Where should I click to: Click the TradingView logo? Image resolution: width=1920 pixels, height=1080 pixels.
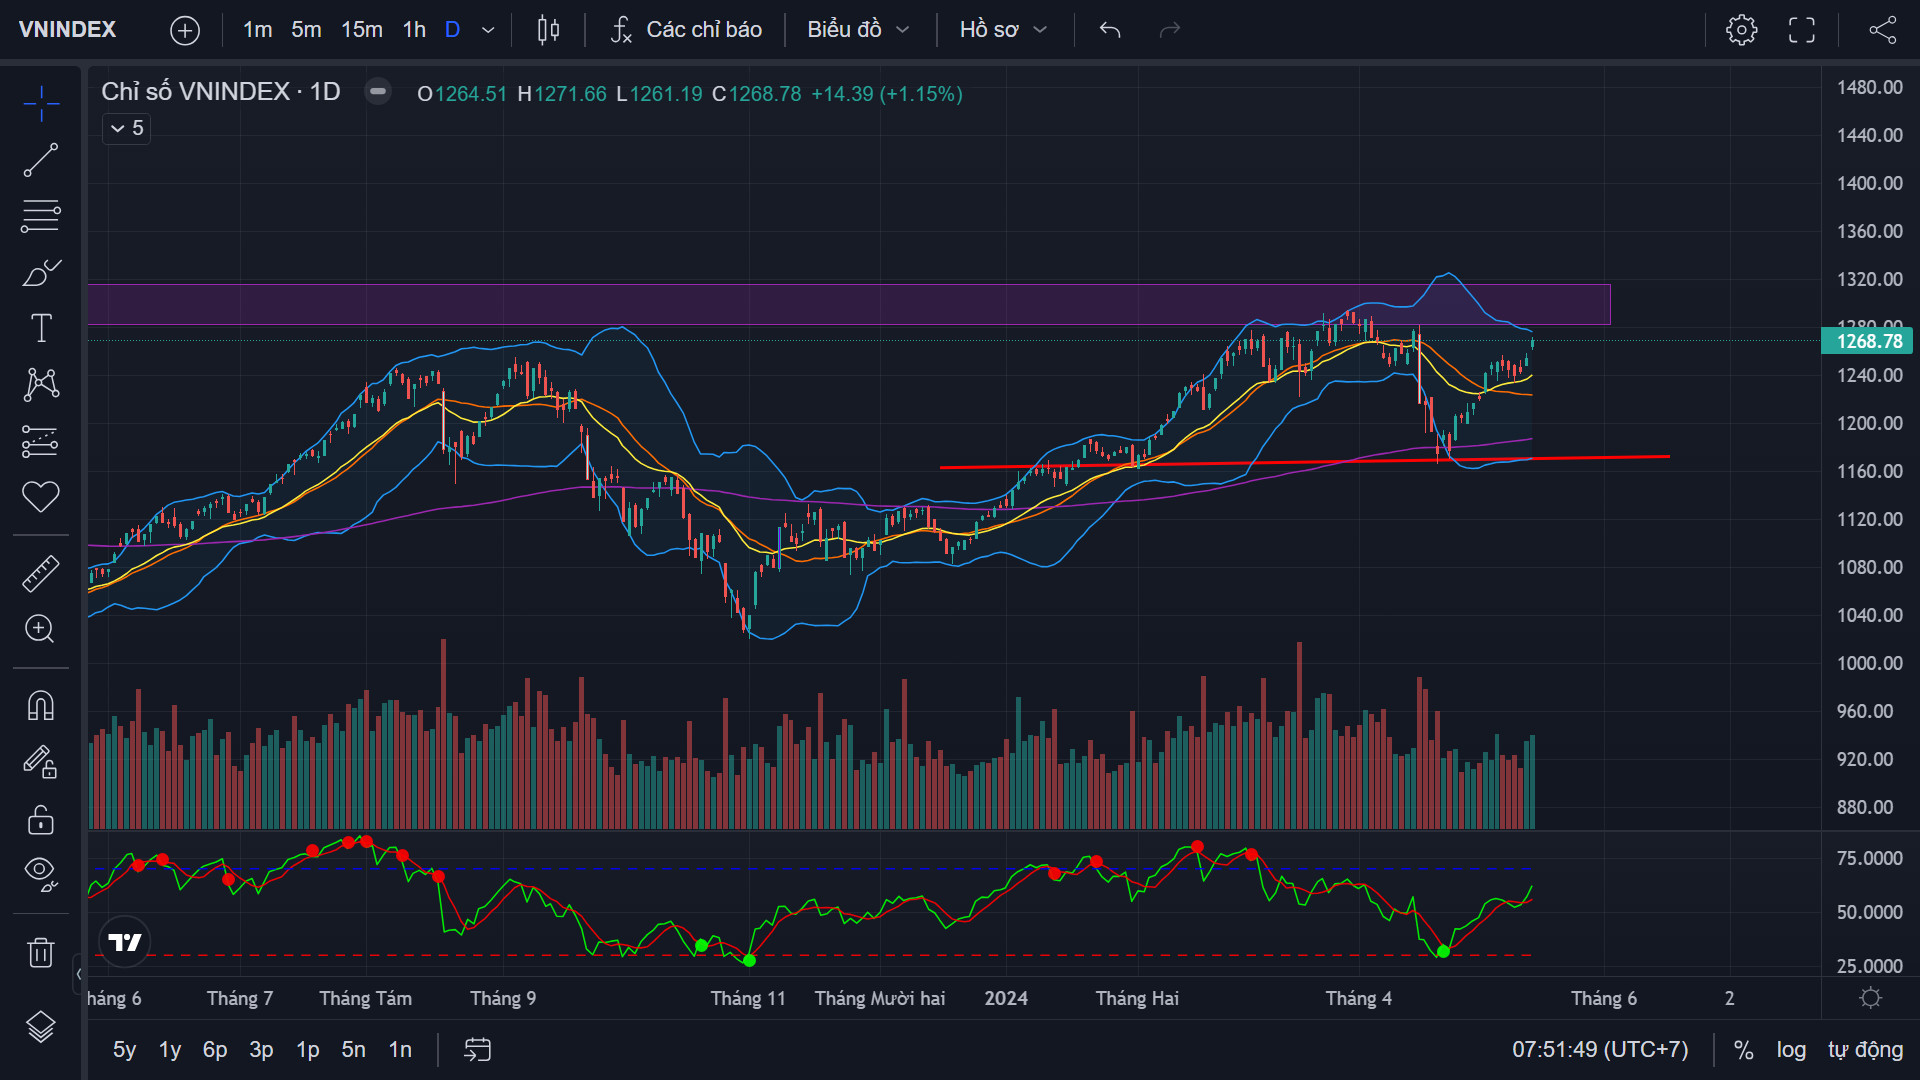(x=125, y=942)
